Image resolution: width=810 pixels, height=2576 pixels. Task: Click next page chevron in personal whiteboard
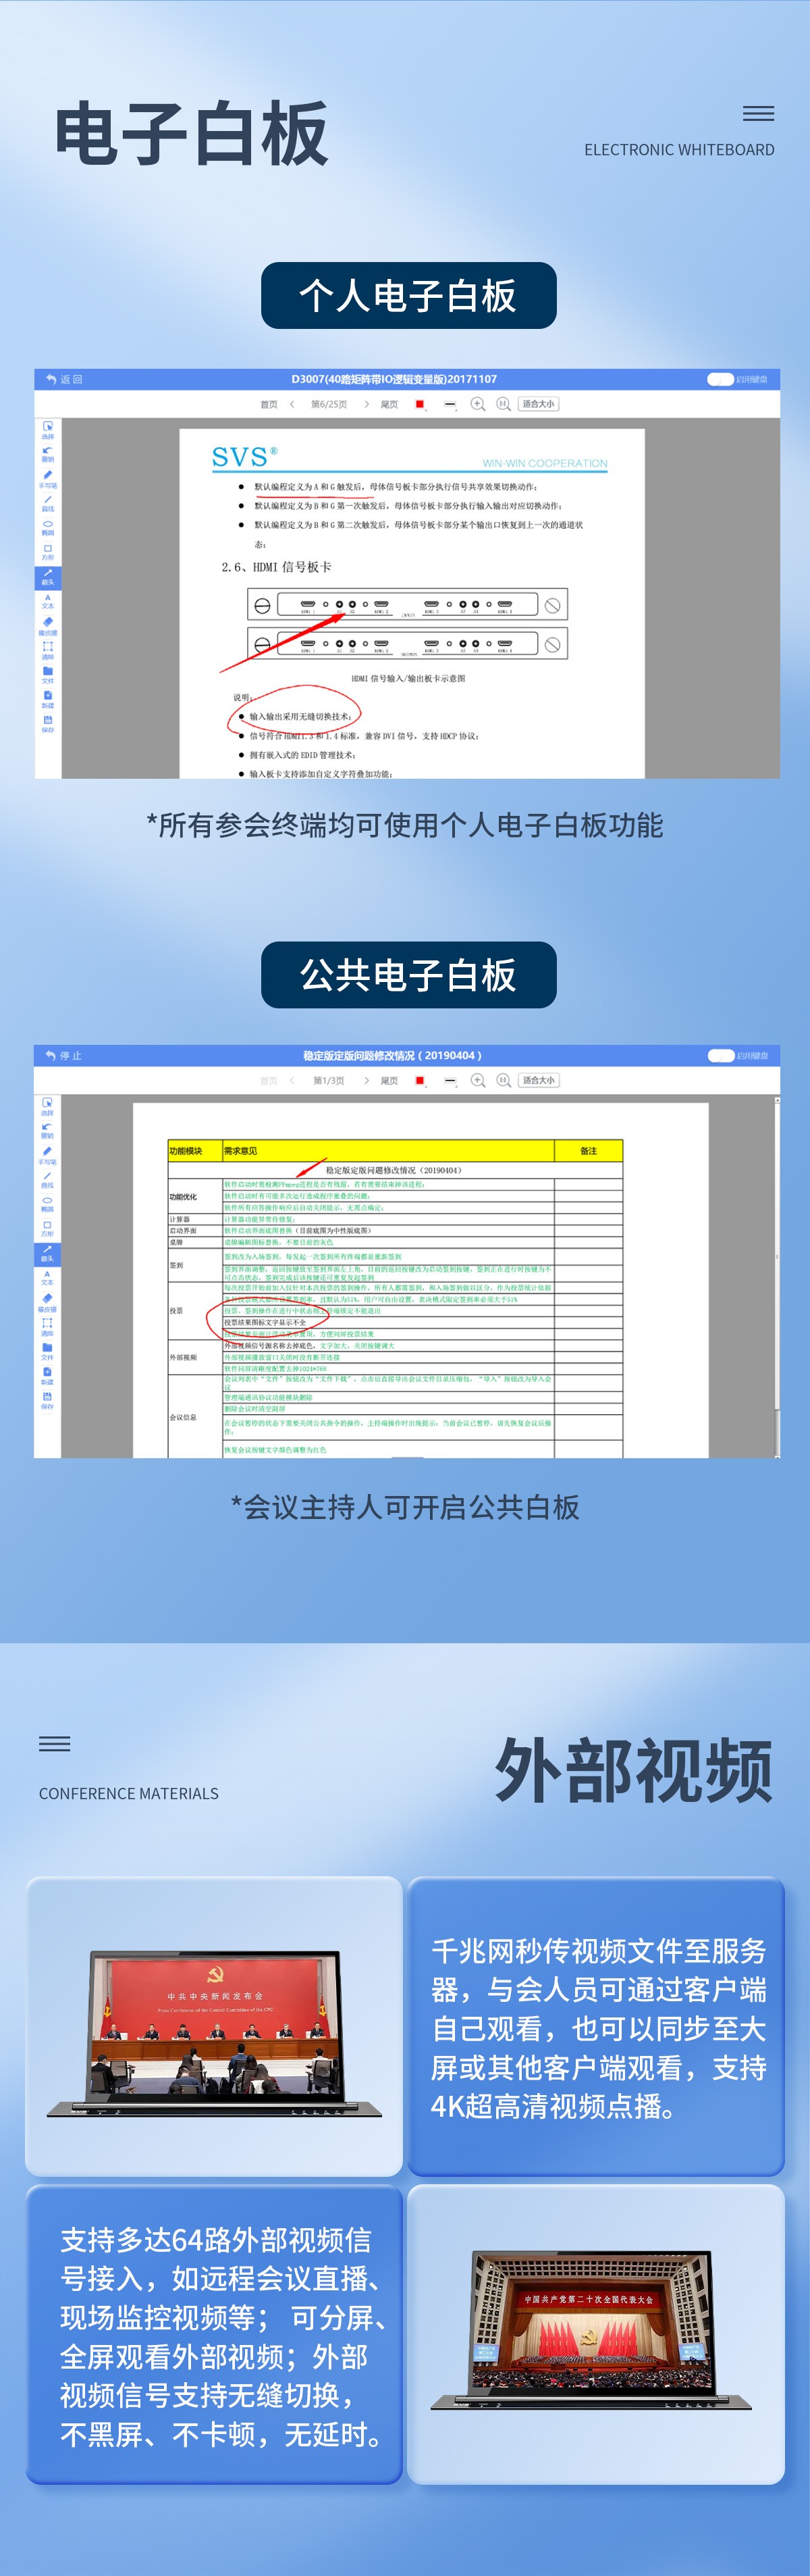[366, 404]
